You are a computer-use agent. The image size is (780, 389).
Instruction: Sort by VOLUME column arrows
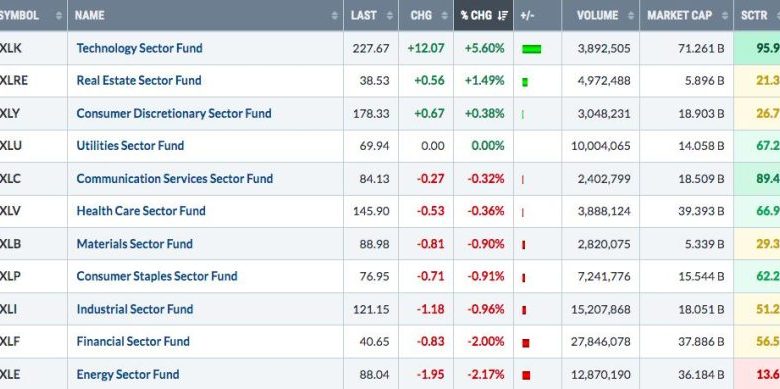point(630,16)
